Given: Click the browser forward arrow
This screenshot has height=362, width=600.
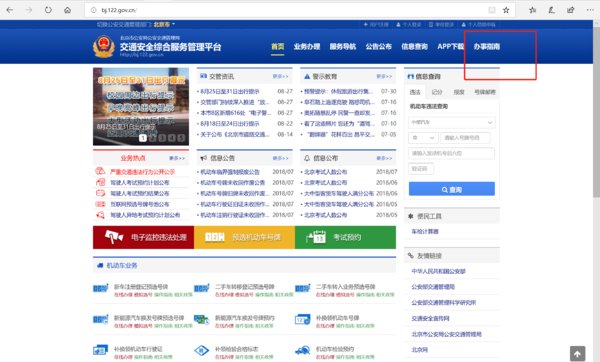Looking at the screenshot, I should pos(29,10).
